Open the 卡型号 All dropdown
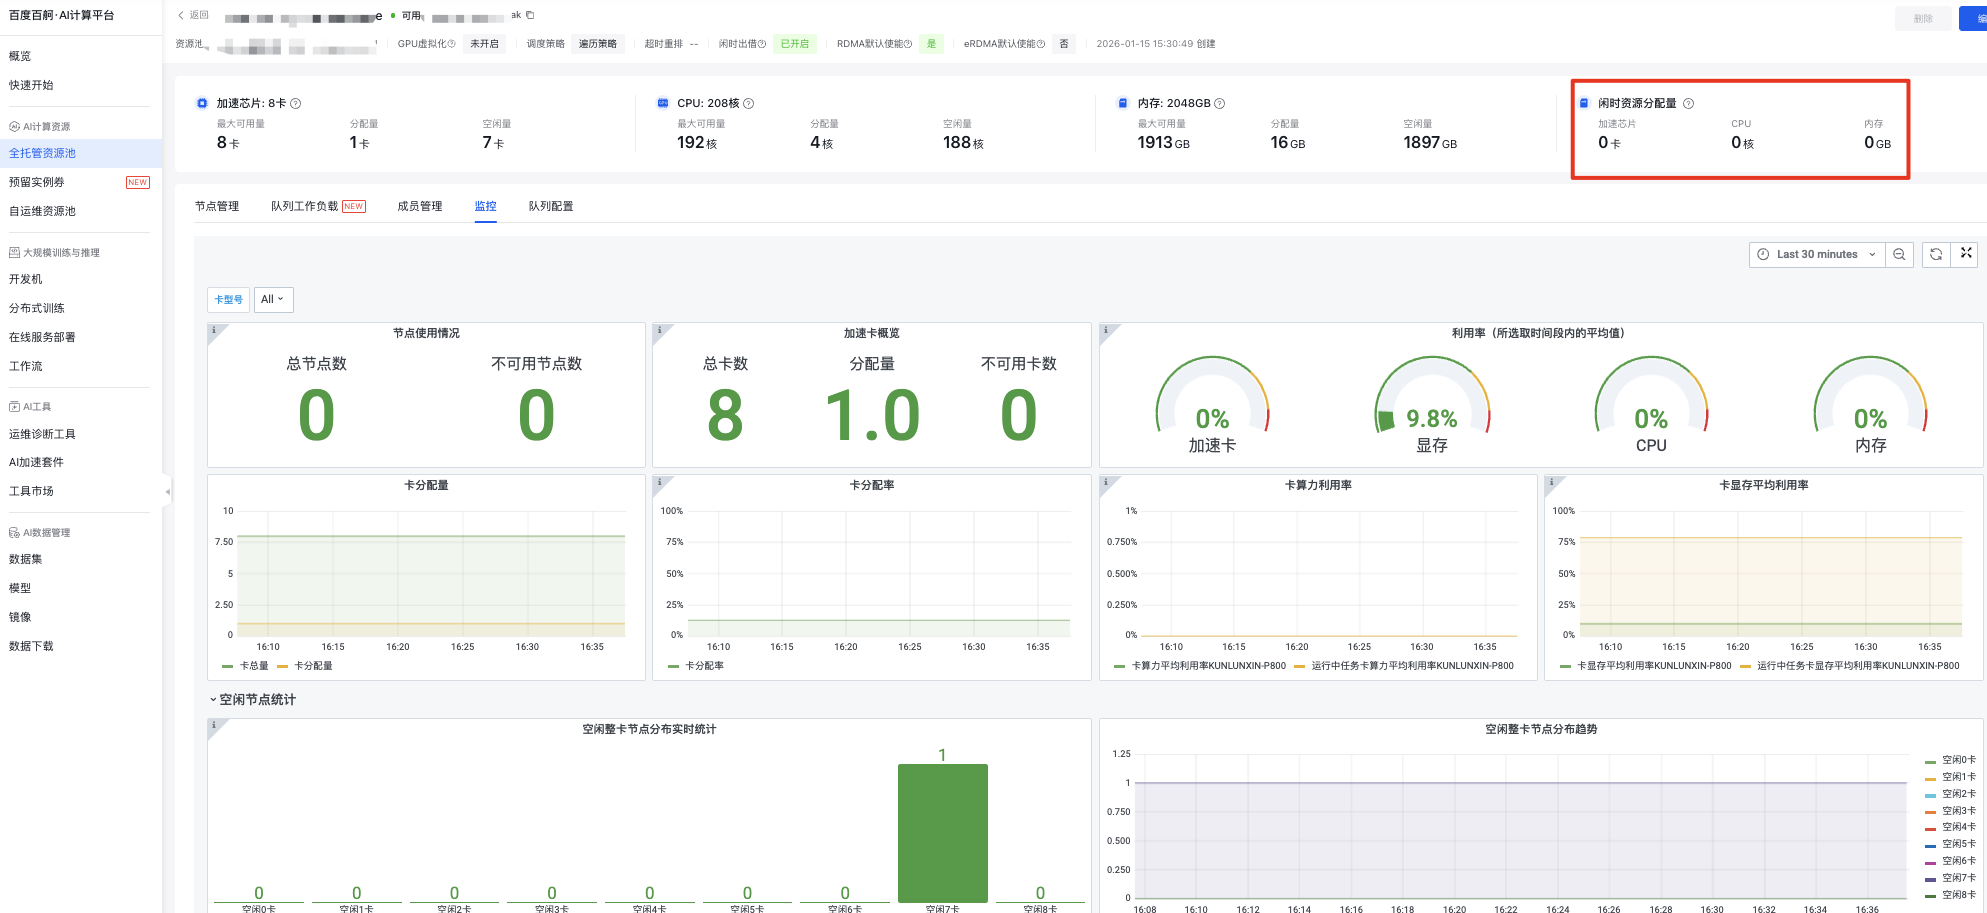1987x913 pixels. (x=272, y=299)
